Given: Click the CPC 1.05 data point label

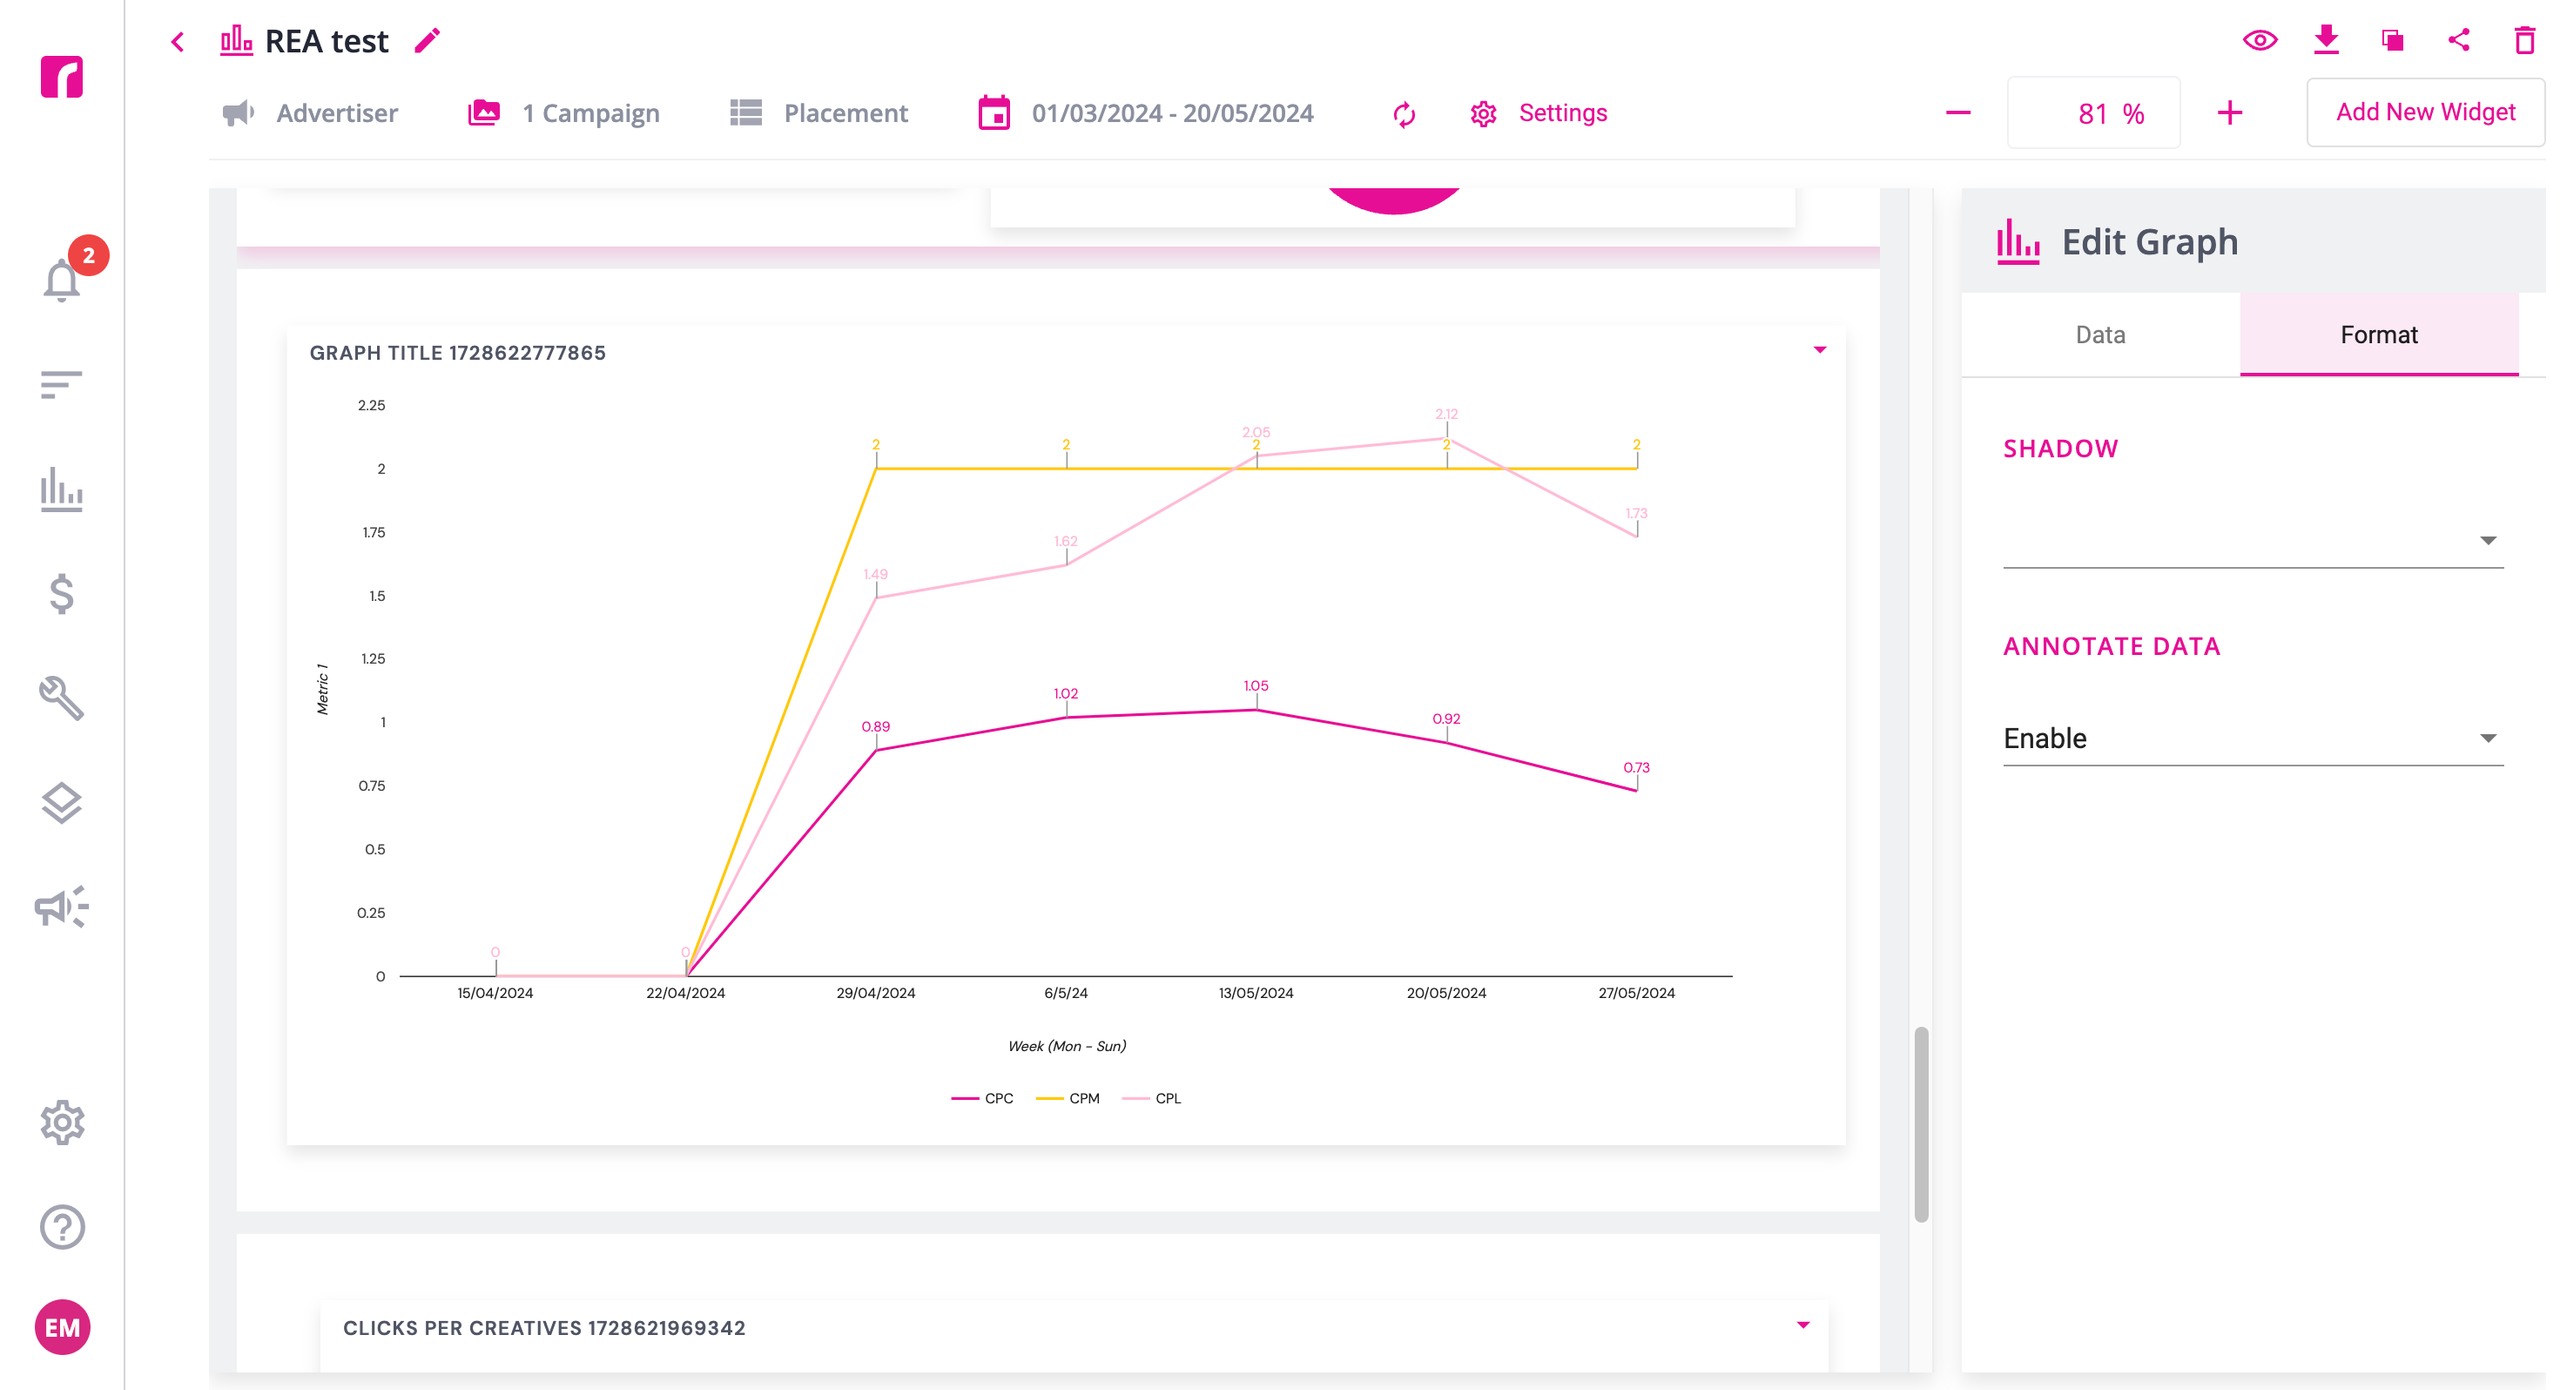Looking at the screenshot, I should [x=1255, y=686].
